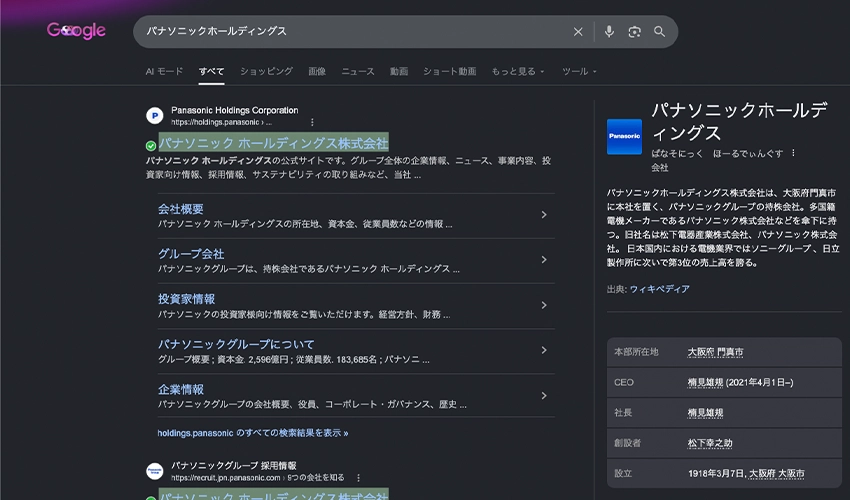The width and height of the screenshot is (850, 500).
Task: Switch to the AI モード tab
Action: click(164, 72)
